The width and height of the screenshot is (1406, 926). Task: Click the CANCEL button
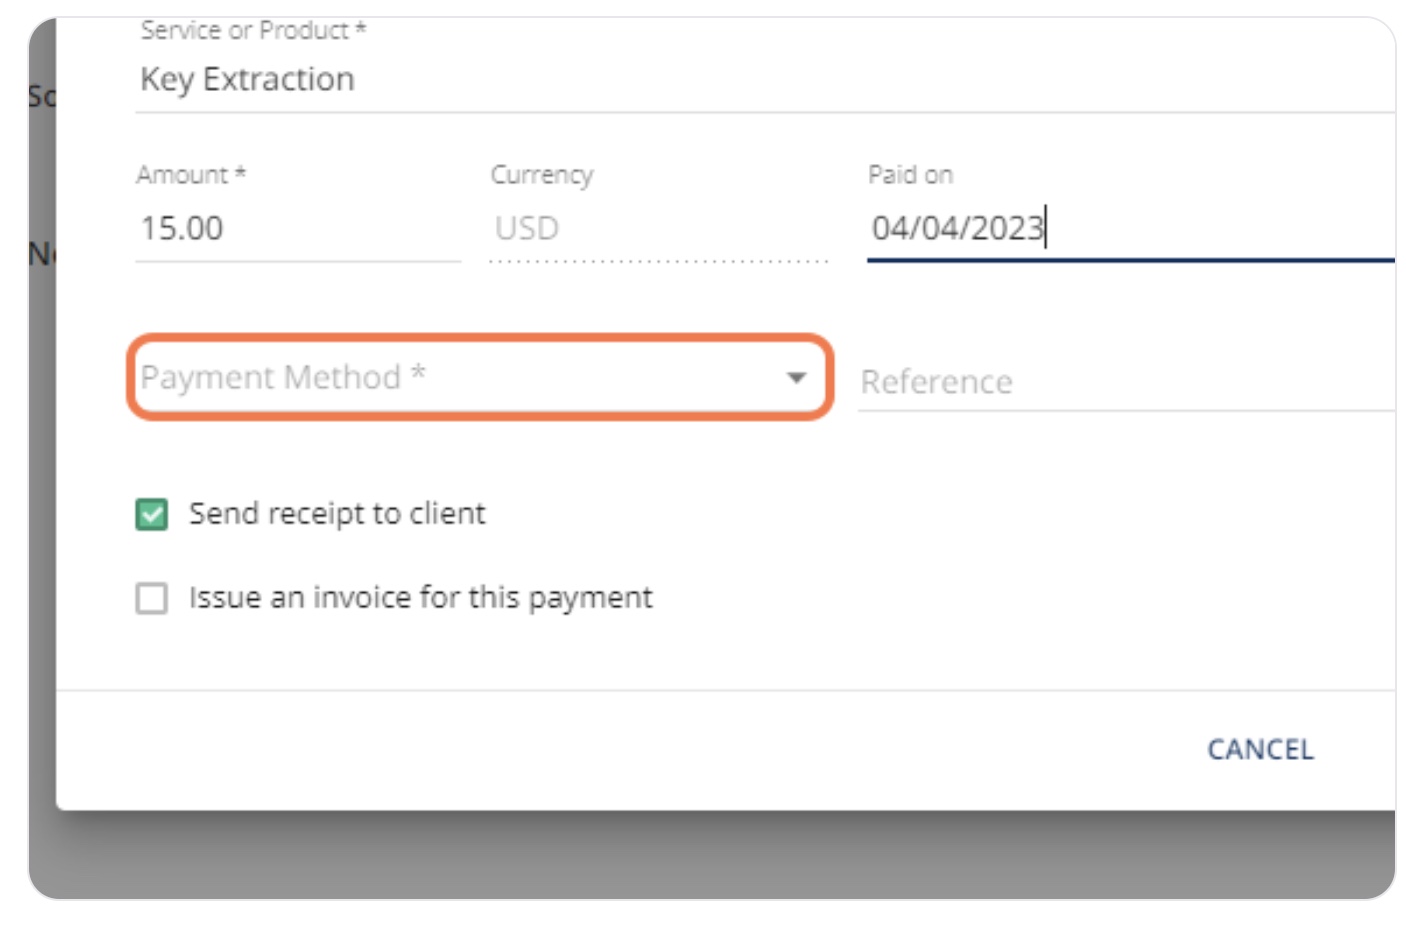1260,749
